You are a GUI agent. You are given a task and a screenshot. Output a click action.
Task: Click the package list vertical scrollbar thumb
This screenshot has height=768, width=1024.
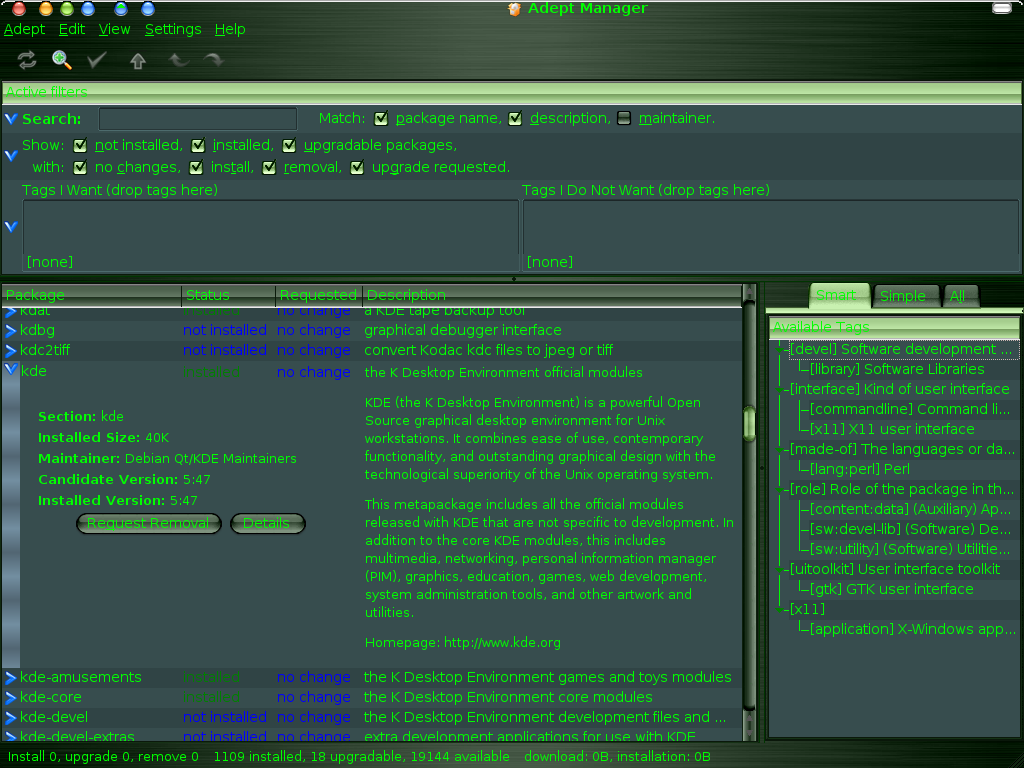click(x=750, y=422)
